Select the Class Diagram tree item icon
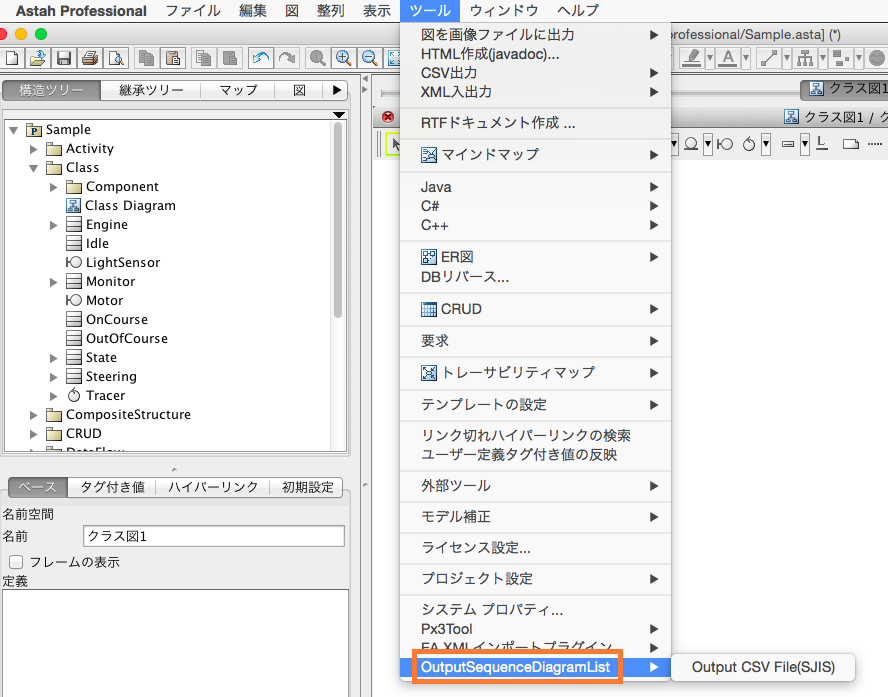The width and height of the screenshot is (888, 697). pyautogui.click(x=73, y=205)
